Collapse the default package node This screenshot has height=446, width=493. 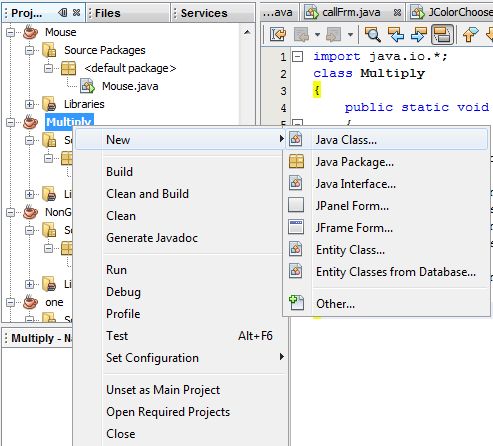[49, 68]
